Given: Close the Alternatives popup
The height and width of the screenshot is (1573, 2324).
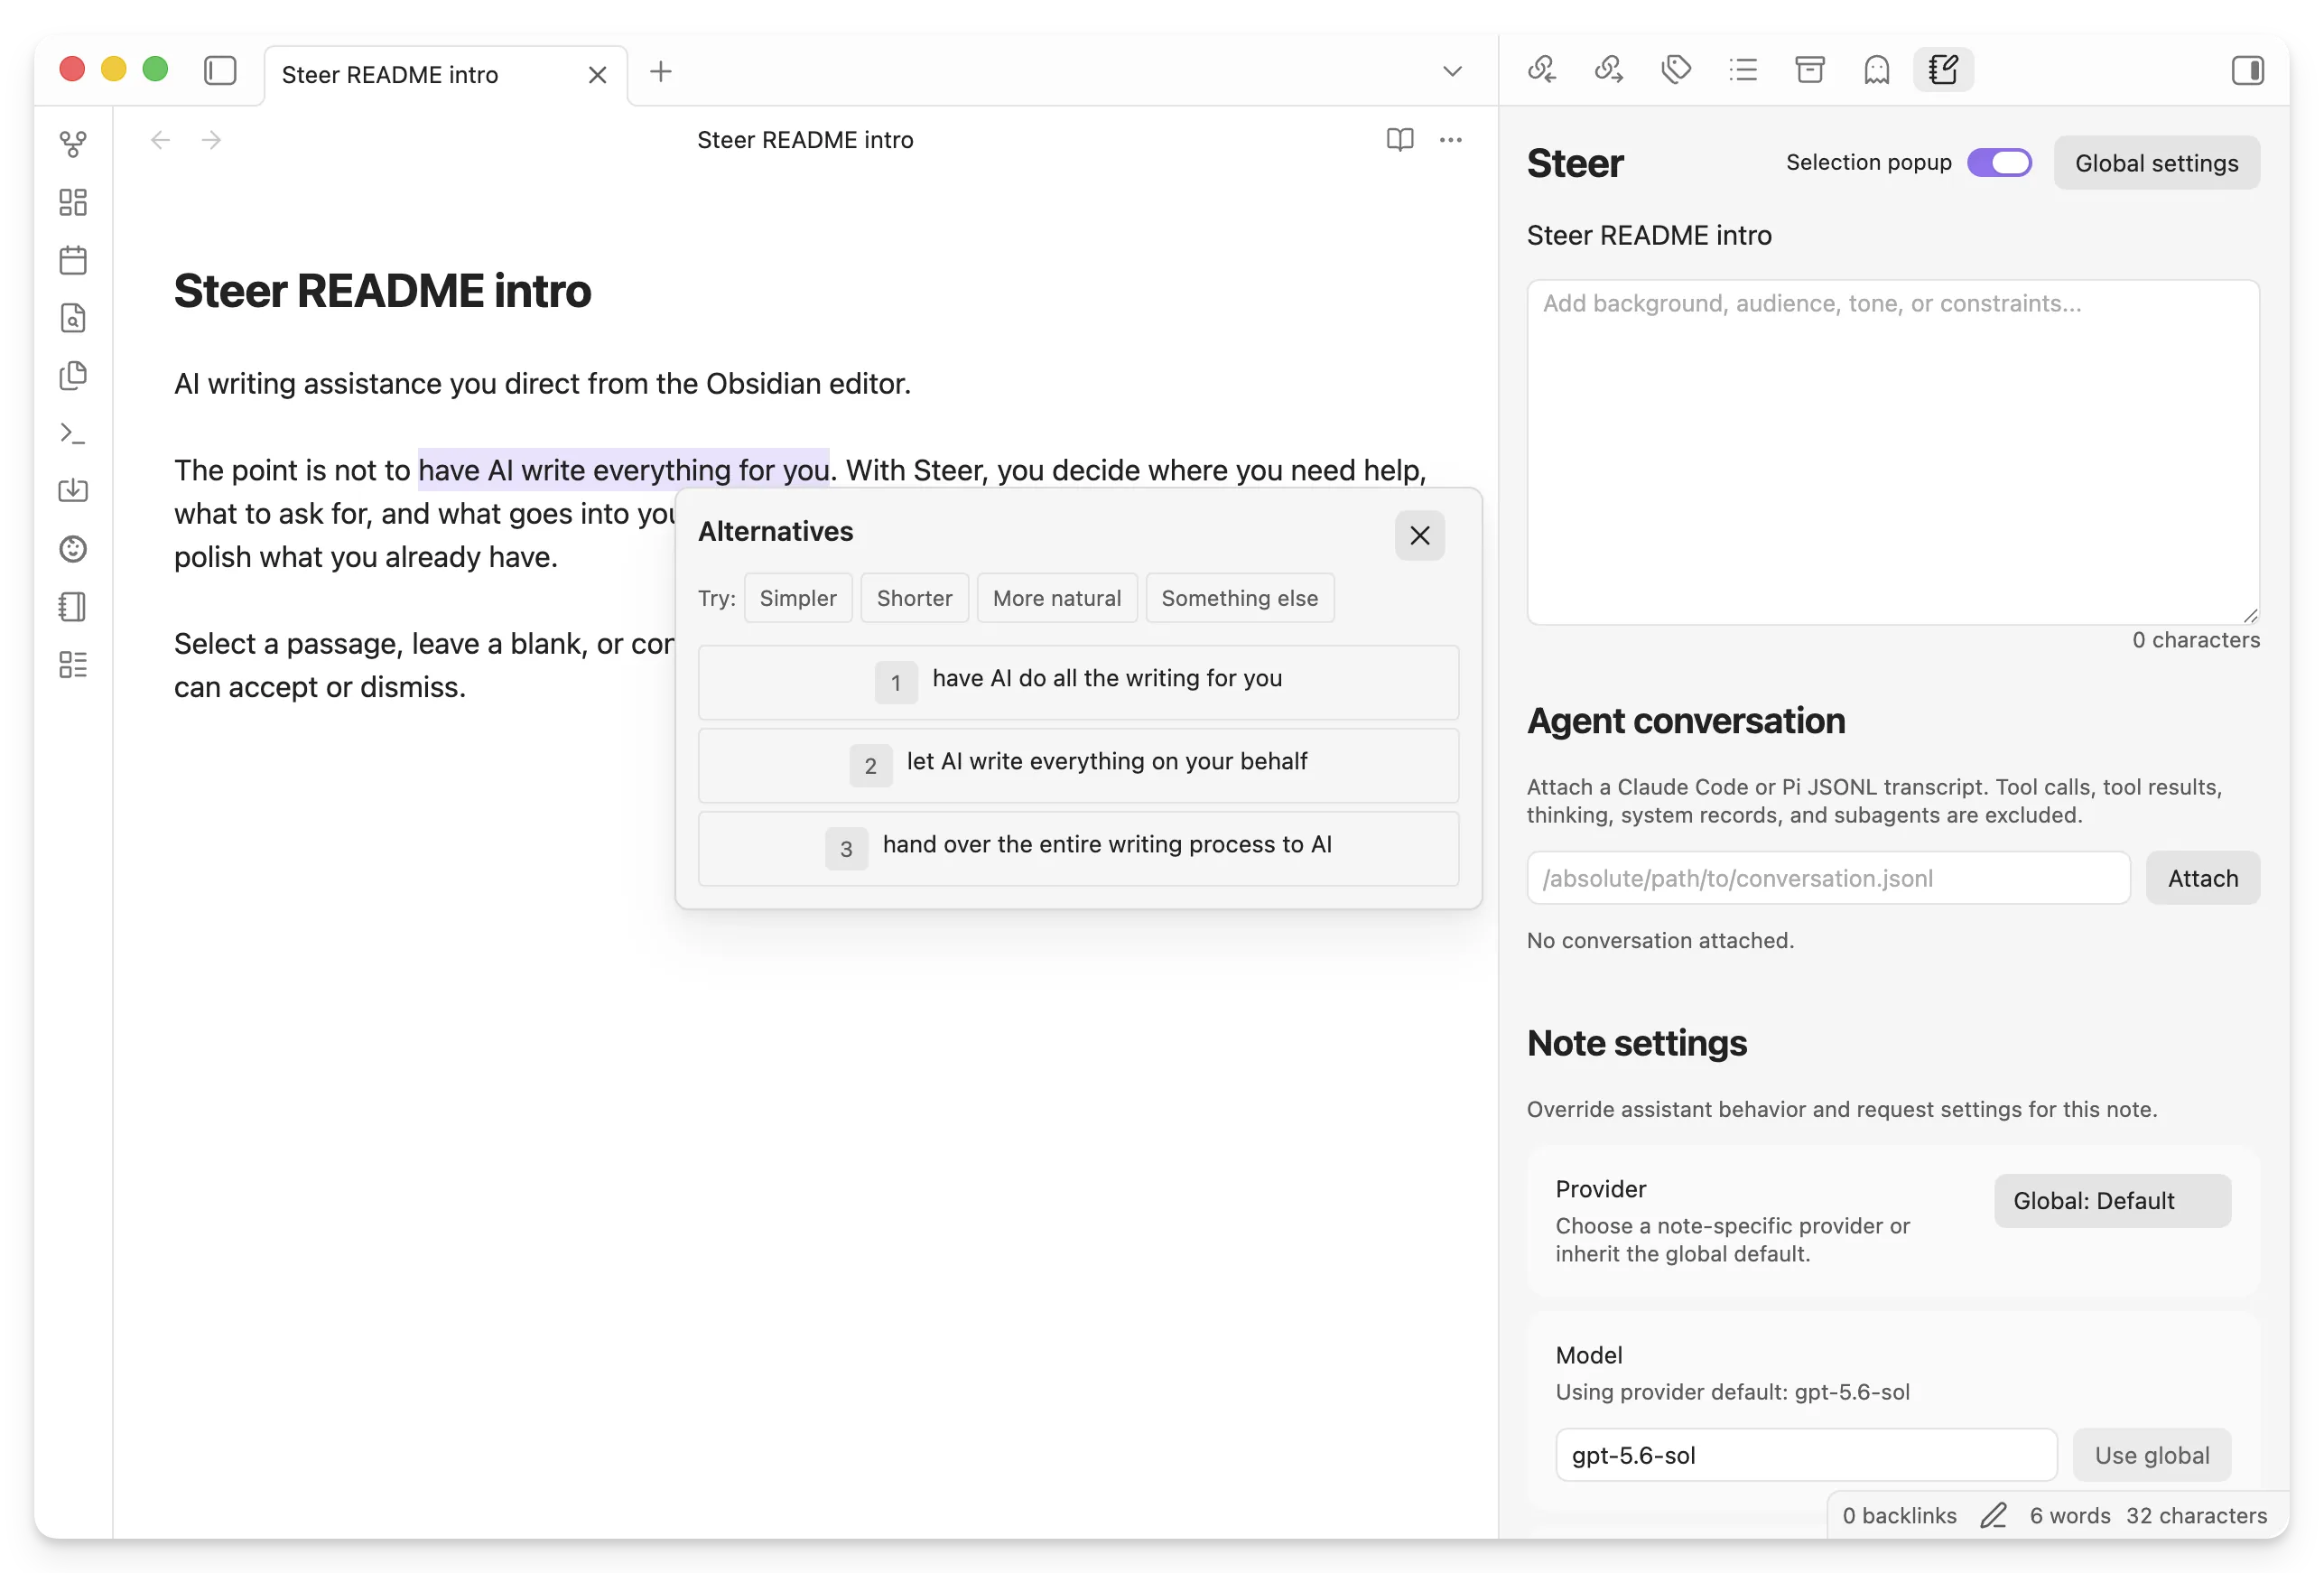Looking at the screenshot, I should [1419, 535].
